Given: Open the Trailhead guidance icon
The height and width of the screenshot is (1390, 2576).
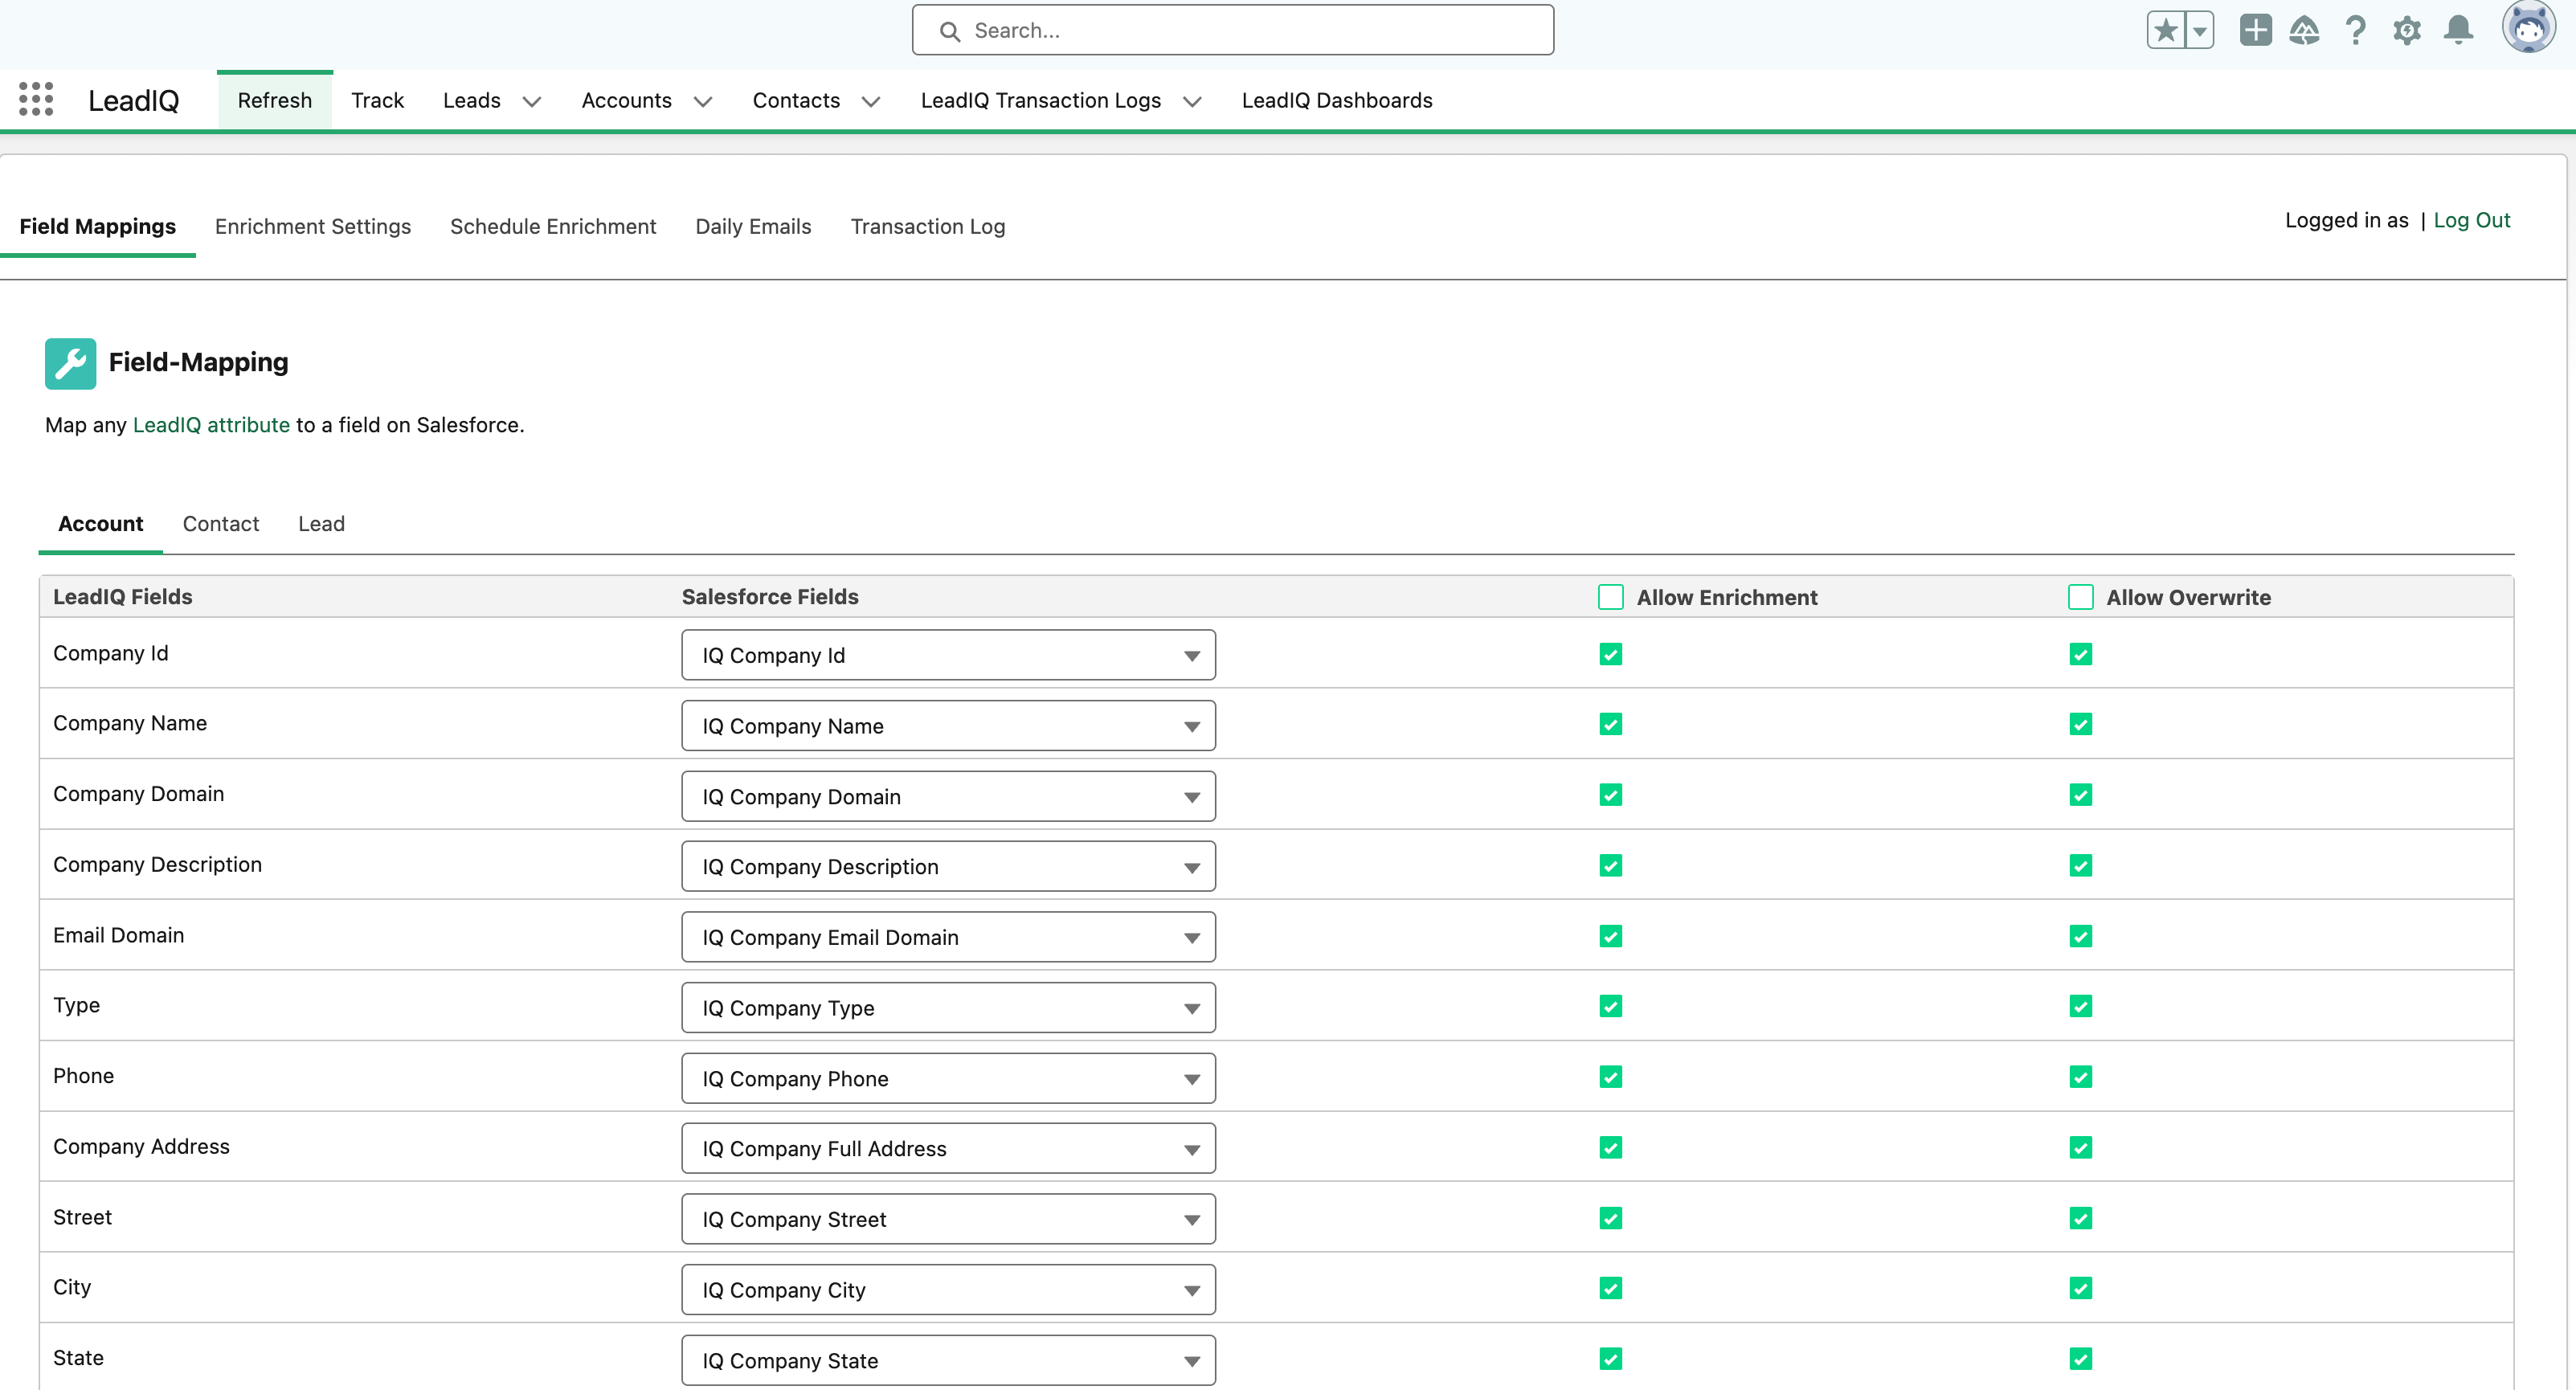Looking at the screenshot, I should click(2304, 30).
